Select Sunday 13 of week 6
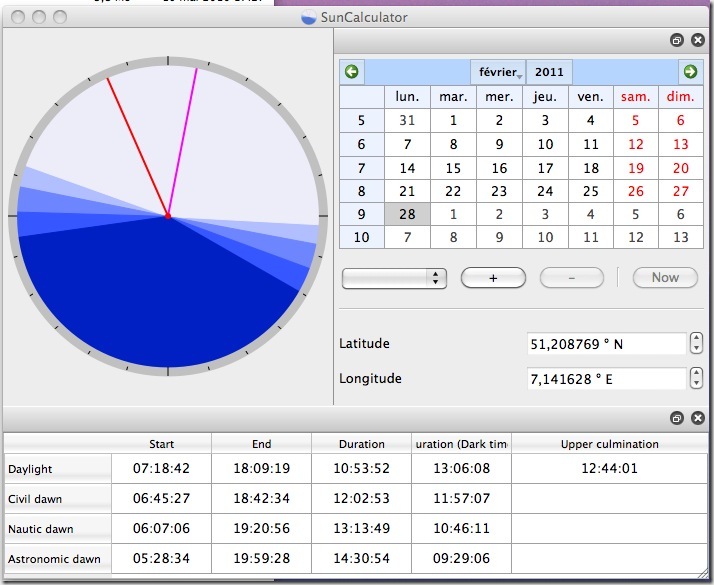Screen dimensions: 714x585 (x=681, y=144)
